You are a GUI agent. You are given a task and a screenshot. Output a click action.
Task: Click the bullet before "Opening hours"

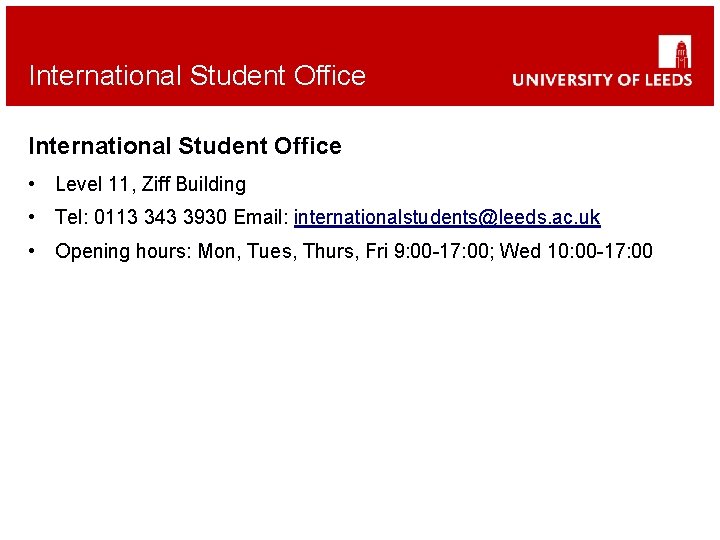click(x=32, y=251)
